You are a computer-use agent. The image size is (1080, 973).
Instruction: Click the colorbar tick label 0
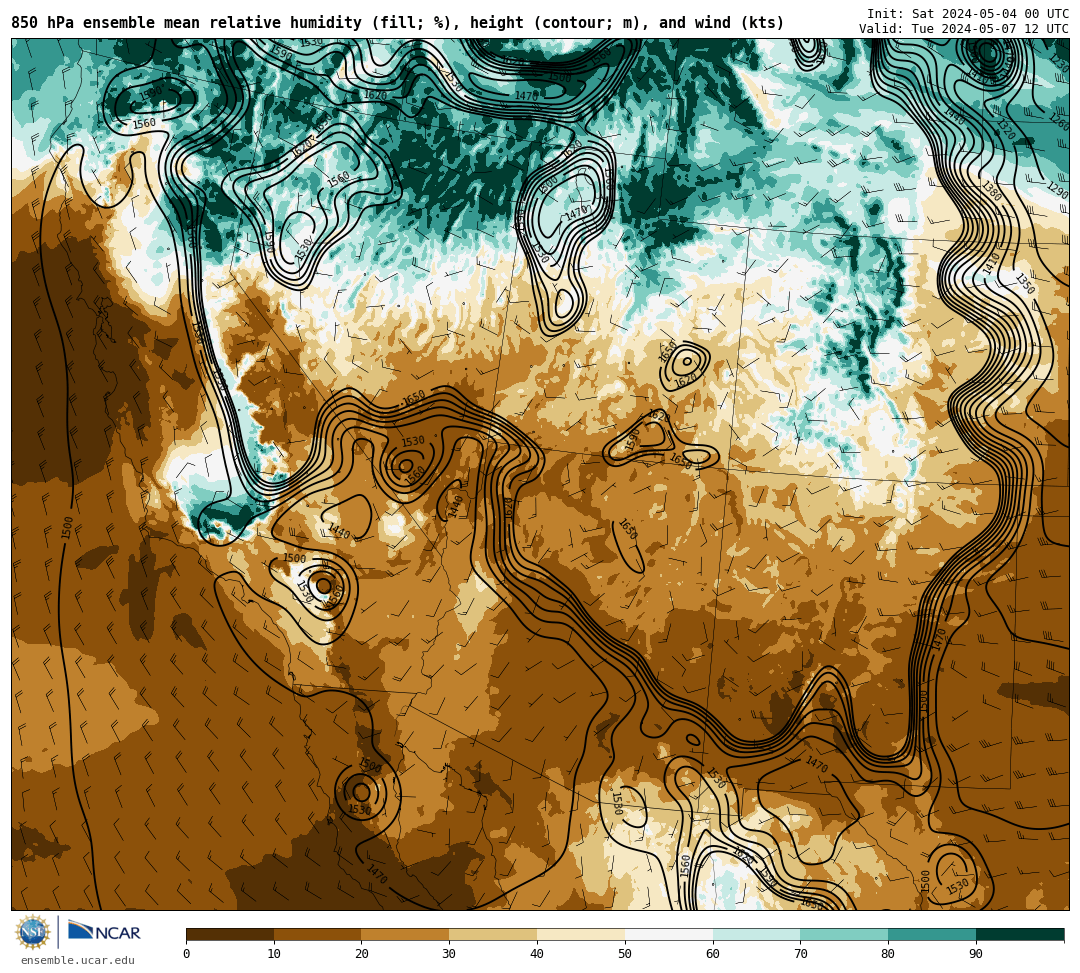(x=187, y=954)
